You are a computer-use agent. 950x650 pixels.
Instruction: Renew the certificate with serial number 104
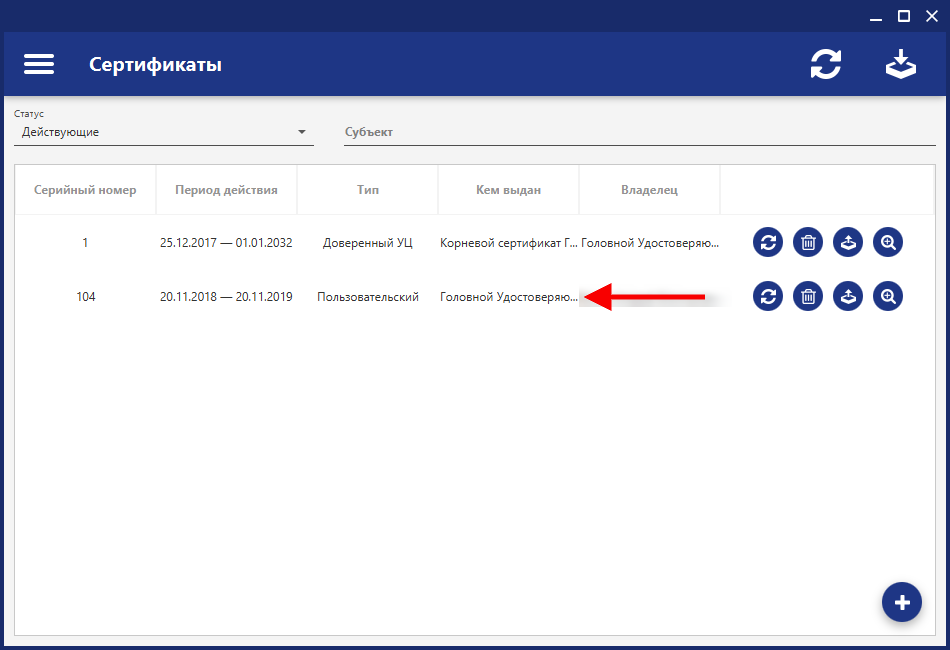coord(768,296)
